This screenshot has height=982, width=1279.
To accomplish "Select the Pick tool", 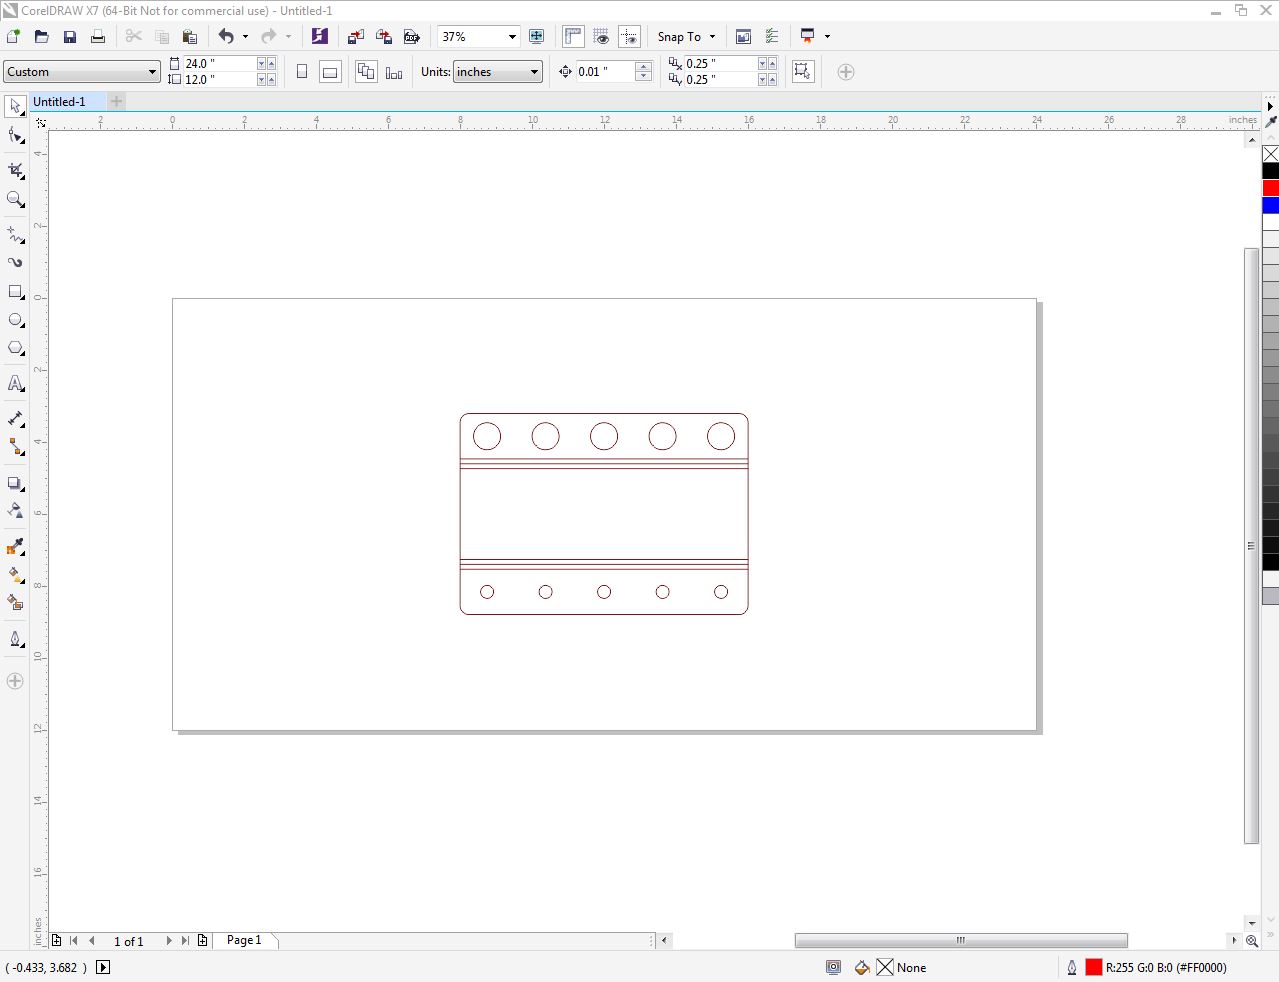I will (x=15, y=106).
